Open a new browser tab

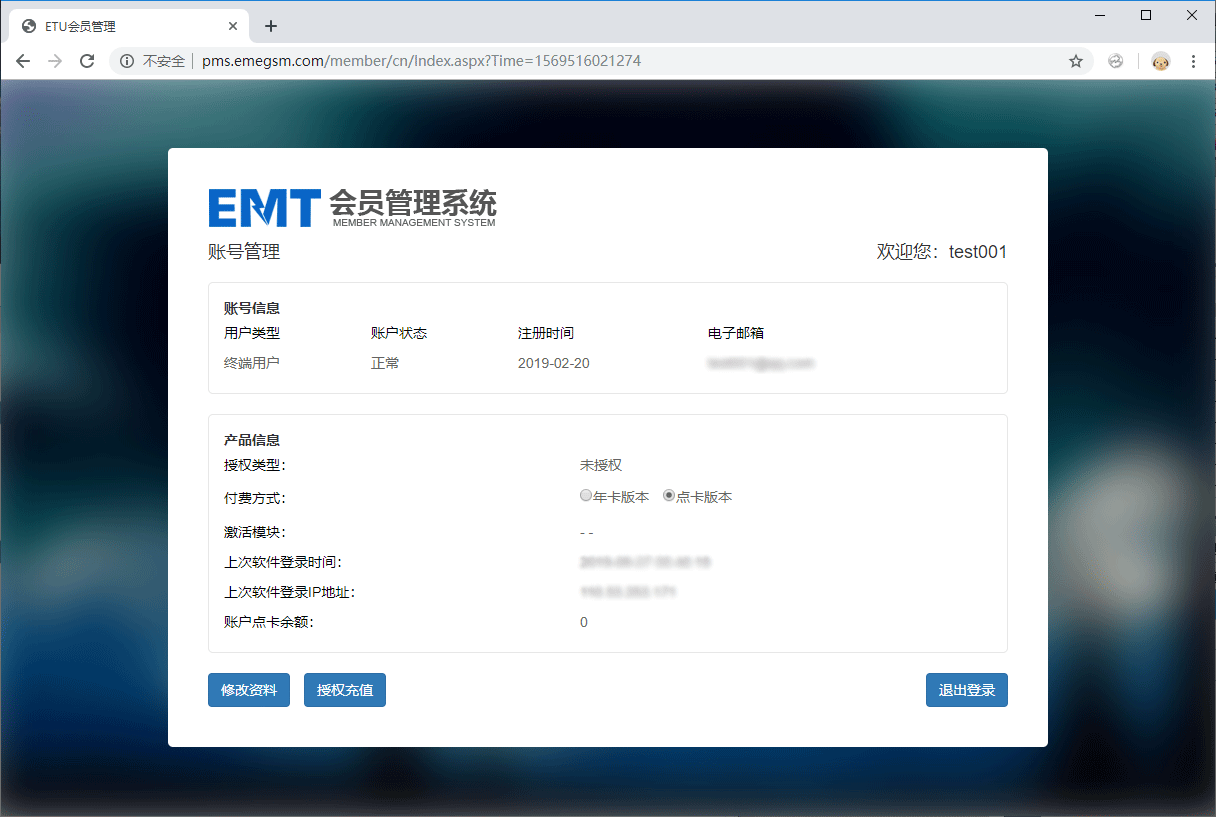click(x=270, y=26)
